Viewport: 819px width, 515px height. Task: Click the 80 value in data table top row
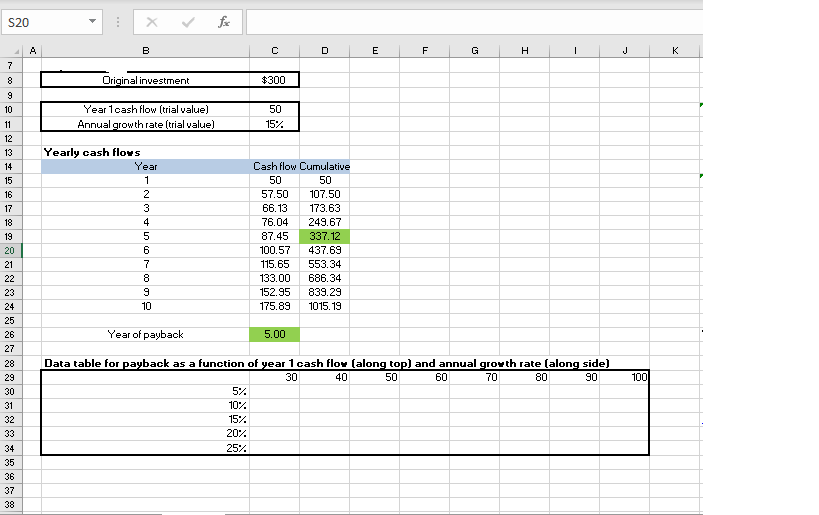click(525, 378)
